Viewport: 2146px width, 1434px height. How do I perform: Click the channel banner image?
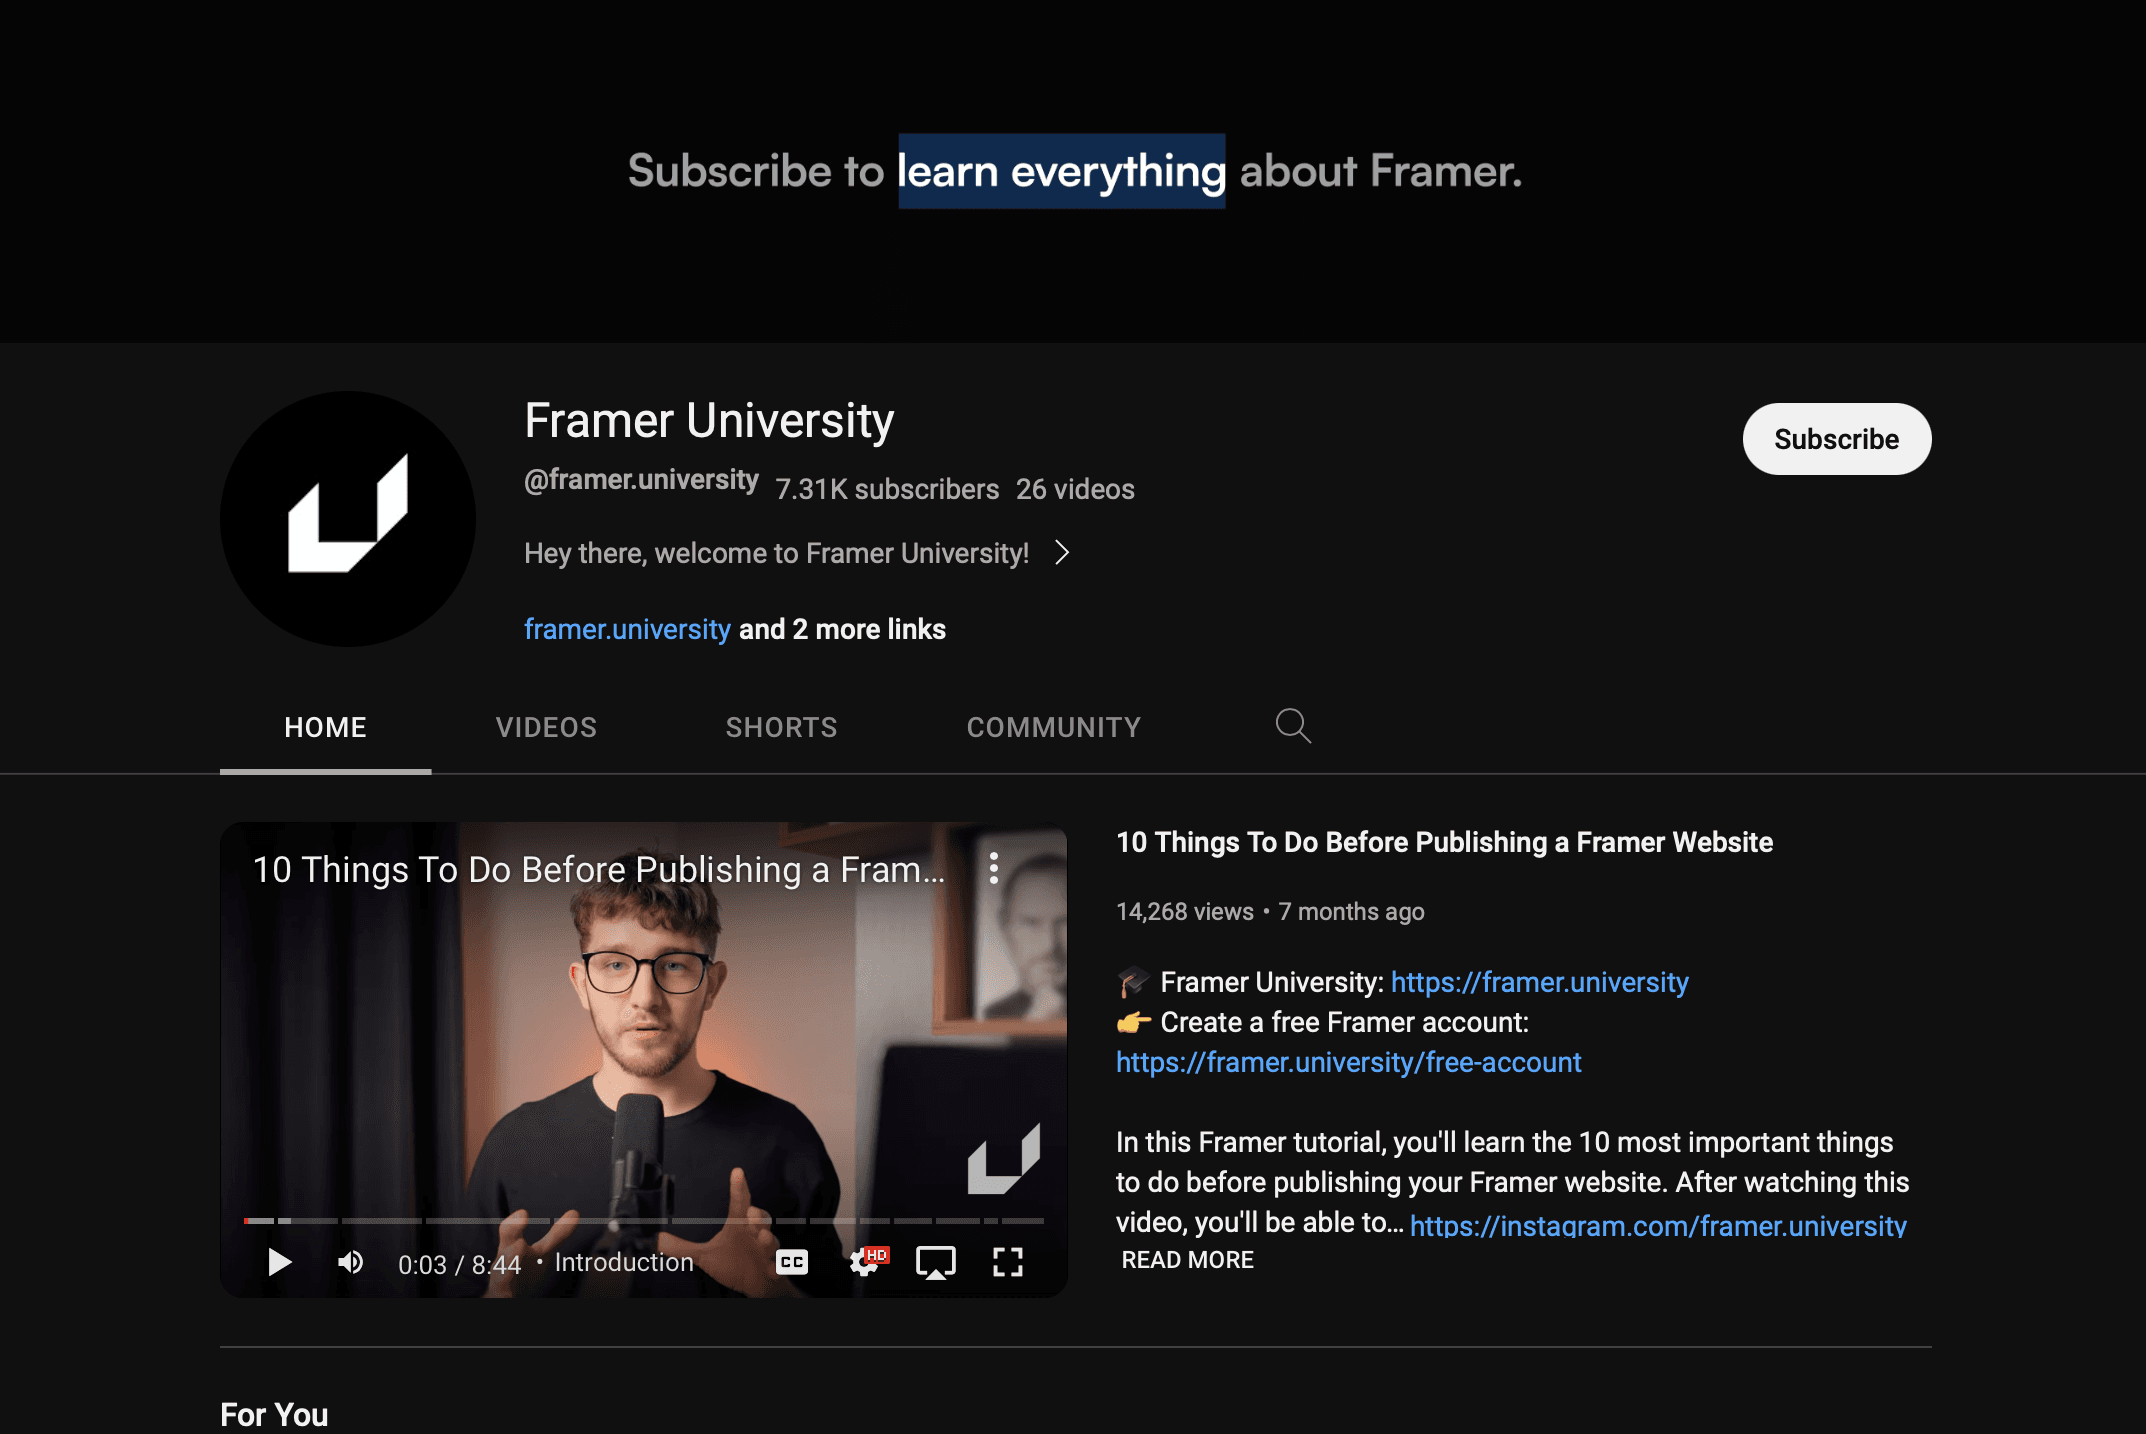click(x=1073, y=171)
